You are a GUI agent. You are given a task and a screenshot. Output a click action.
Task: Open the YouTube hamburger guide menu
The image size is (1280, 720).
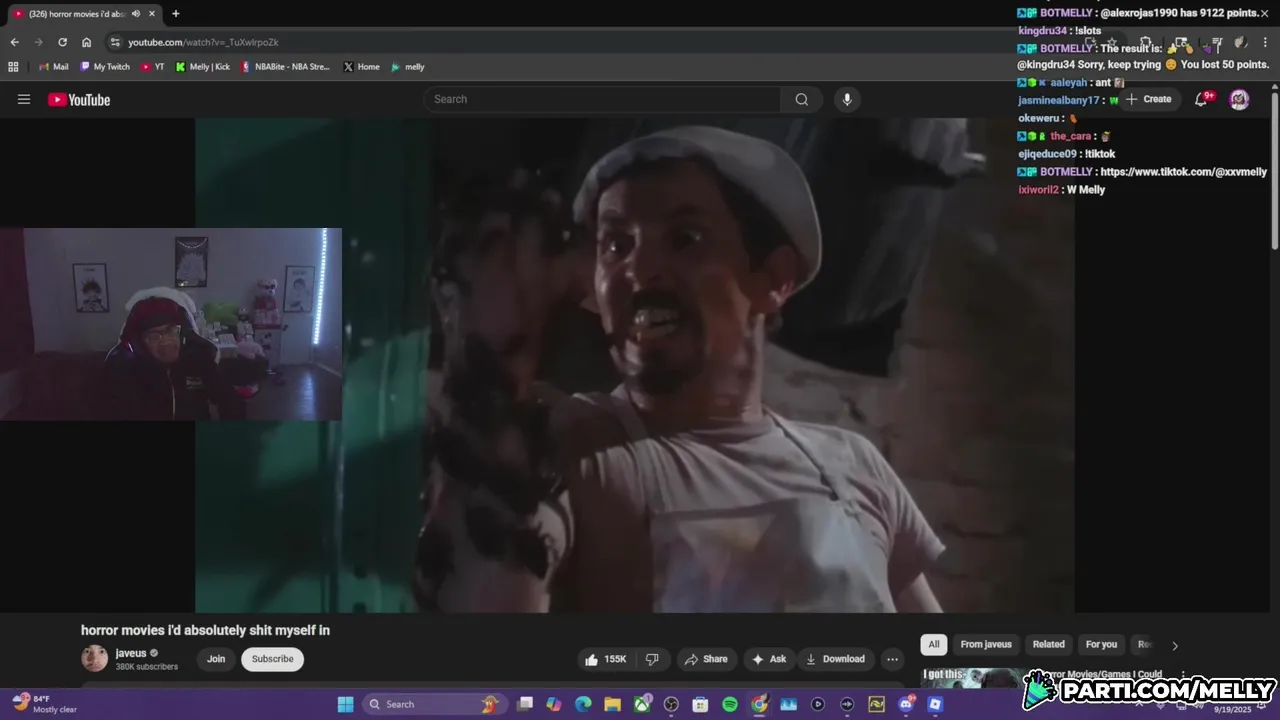click(24, 99)
